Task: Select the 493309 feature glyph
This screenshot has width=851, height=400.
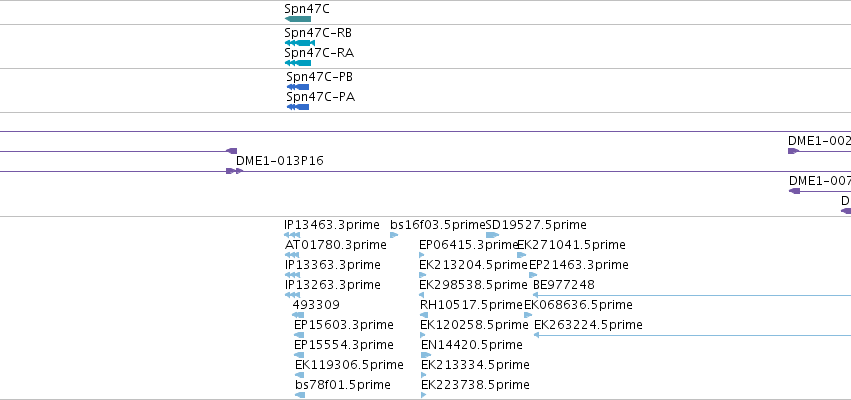Action: tap(298, 315)
